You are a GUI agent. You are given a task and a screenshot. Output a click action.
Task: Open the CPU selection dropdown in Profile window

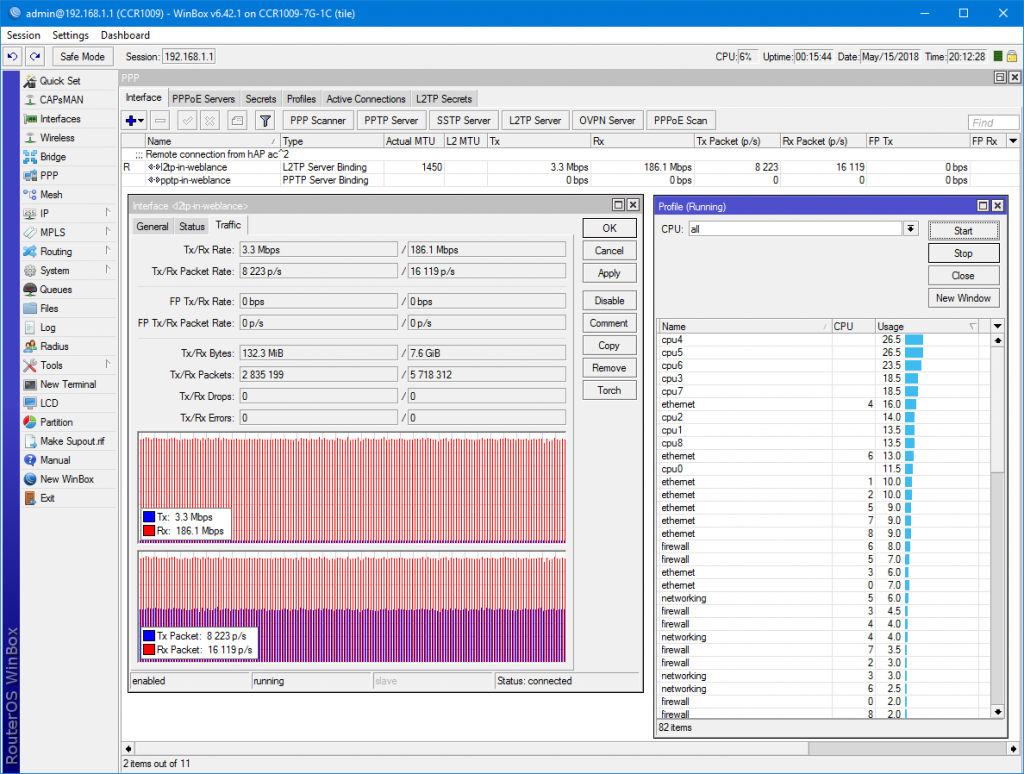pyautogui.click(x=910, y=229)
